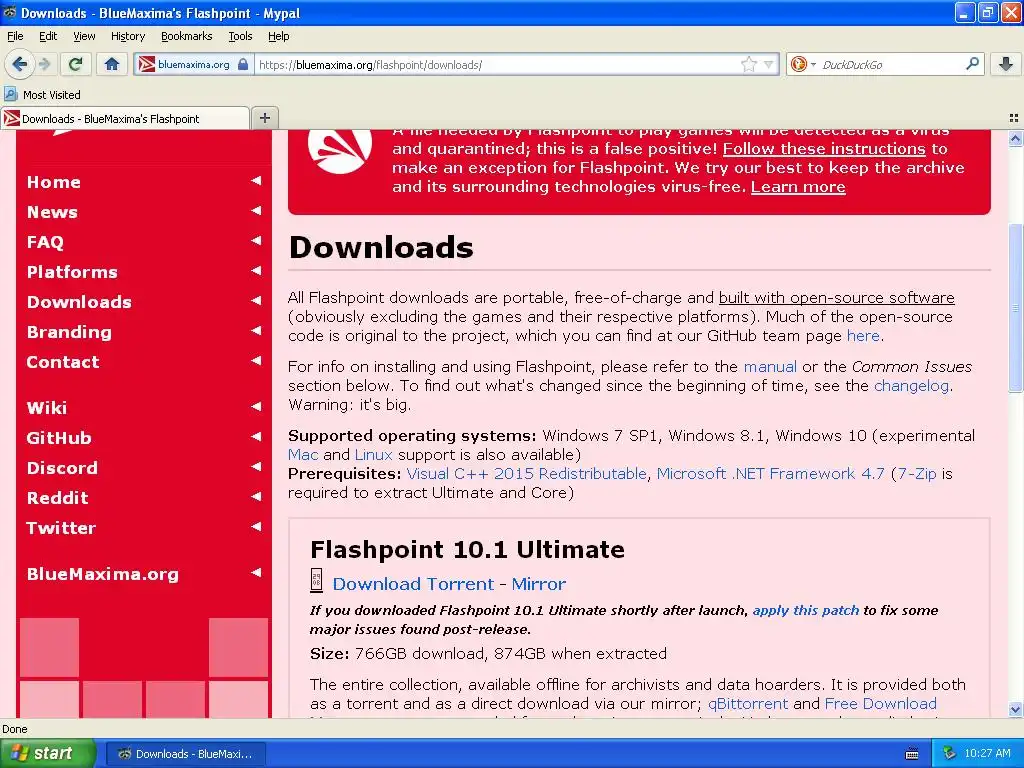Image resolution: width=1024 pixels, height=768 pixels.
Task: Open the View menu
Action: [84, 36]
